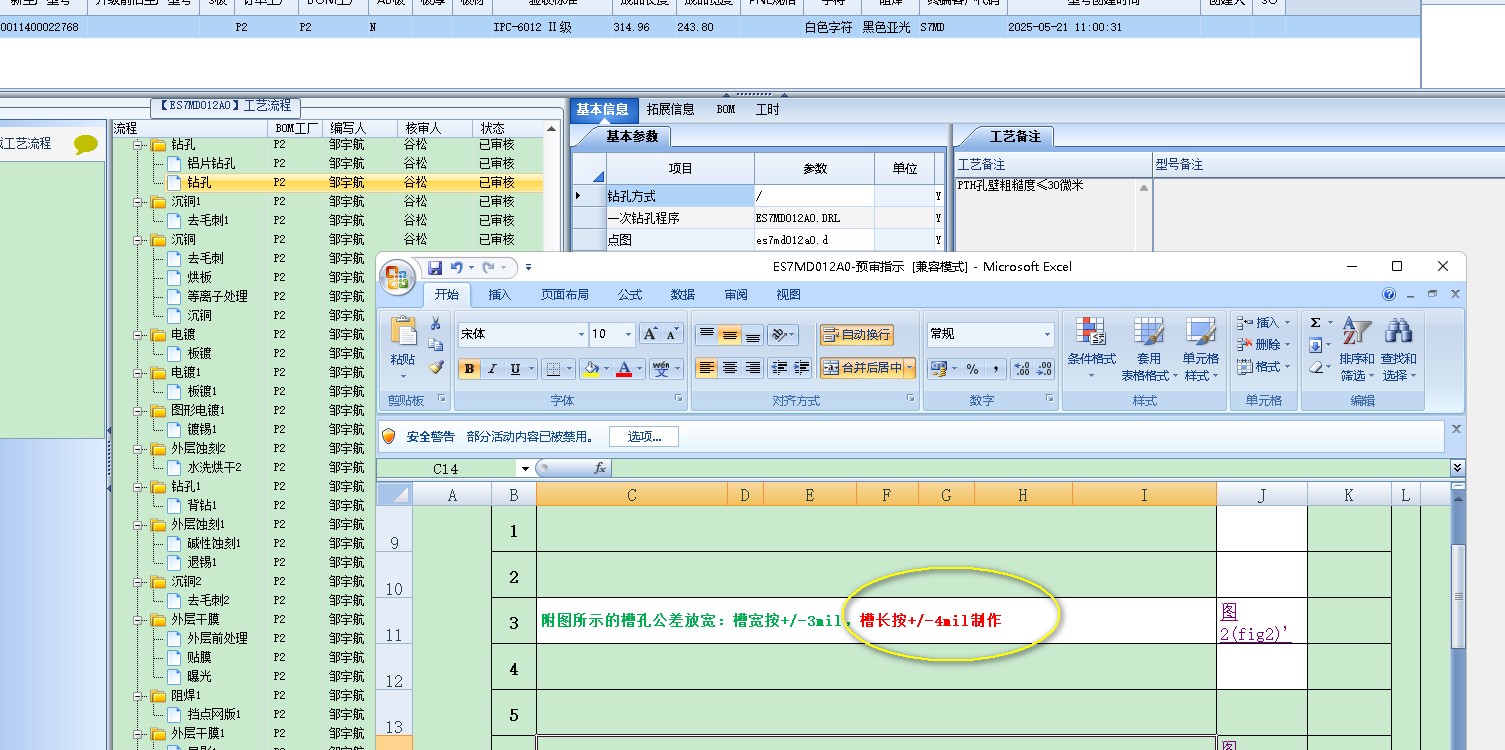Undo last action in Excel quick access
1505x750 pixels.
(457, 268)
